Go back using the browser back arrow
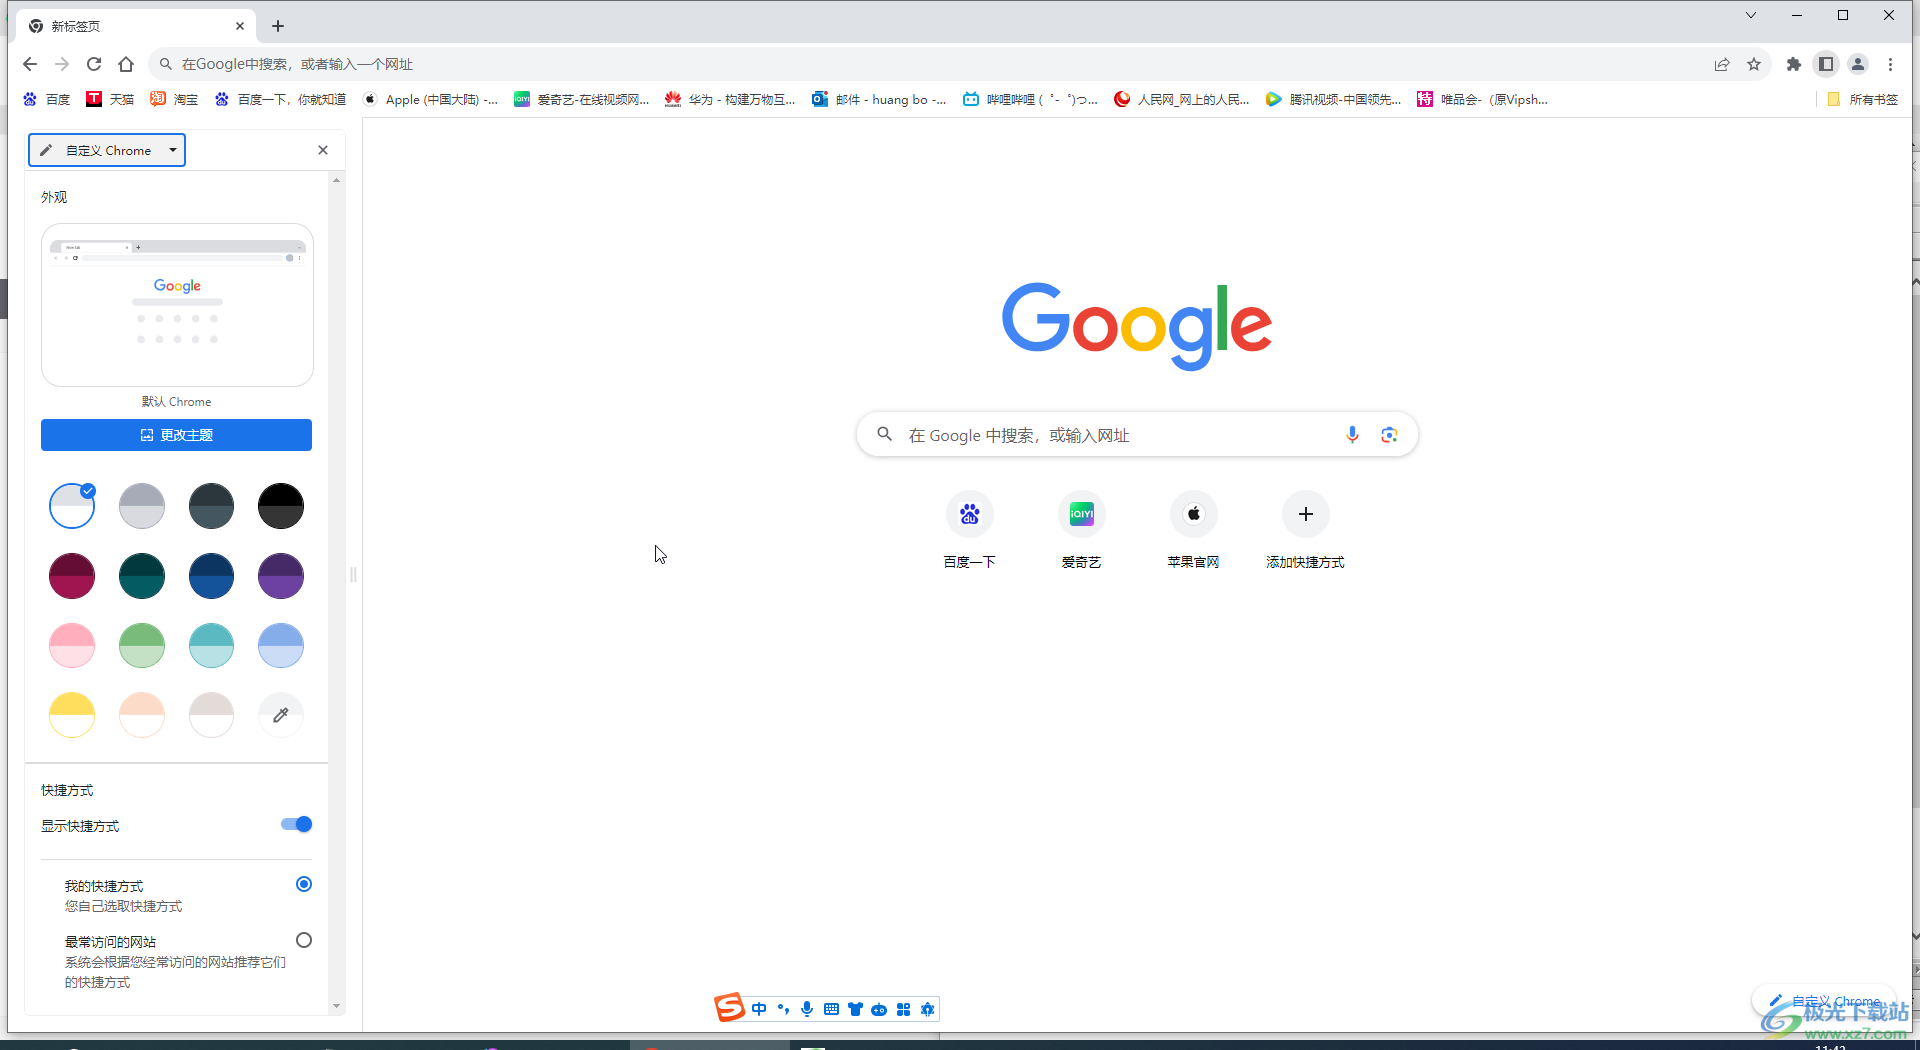 pos(30,64)
